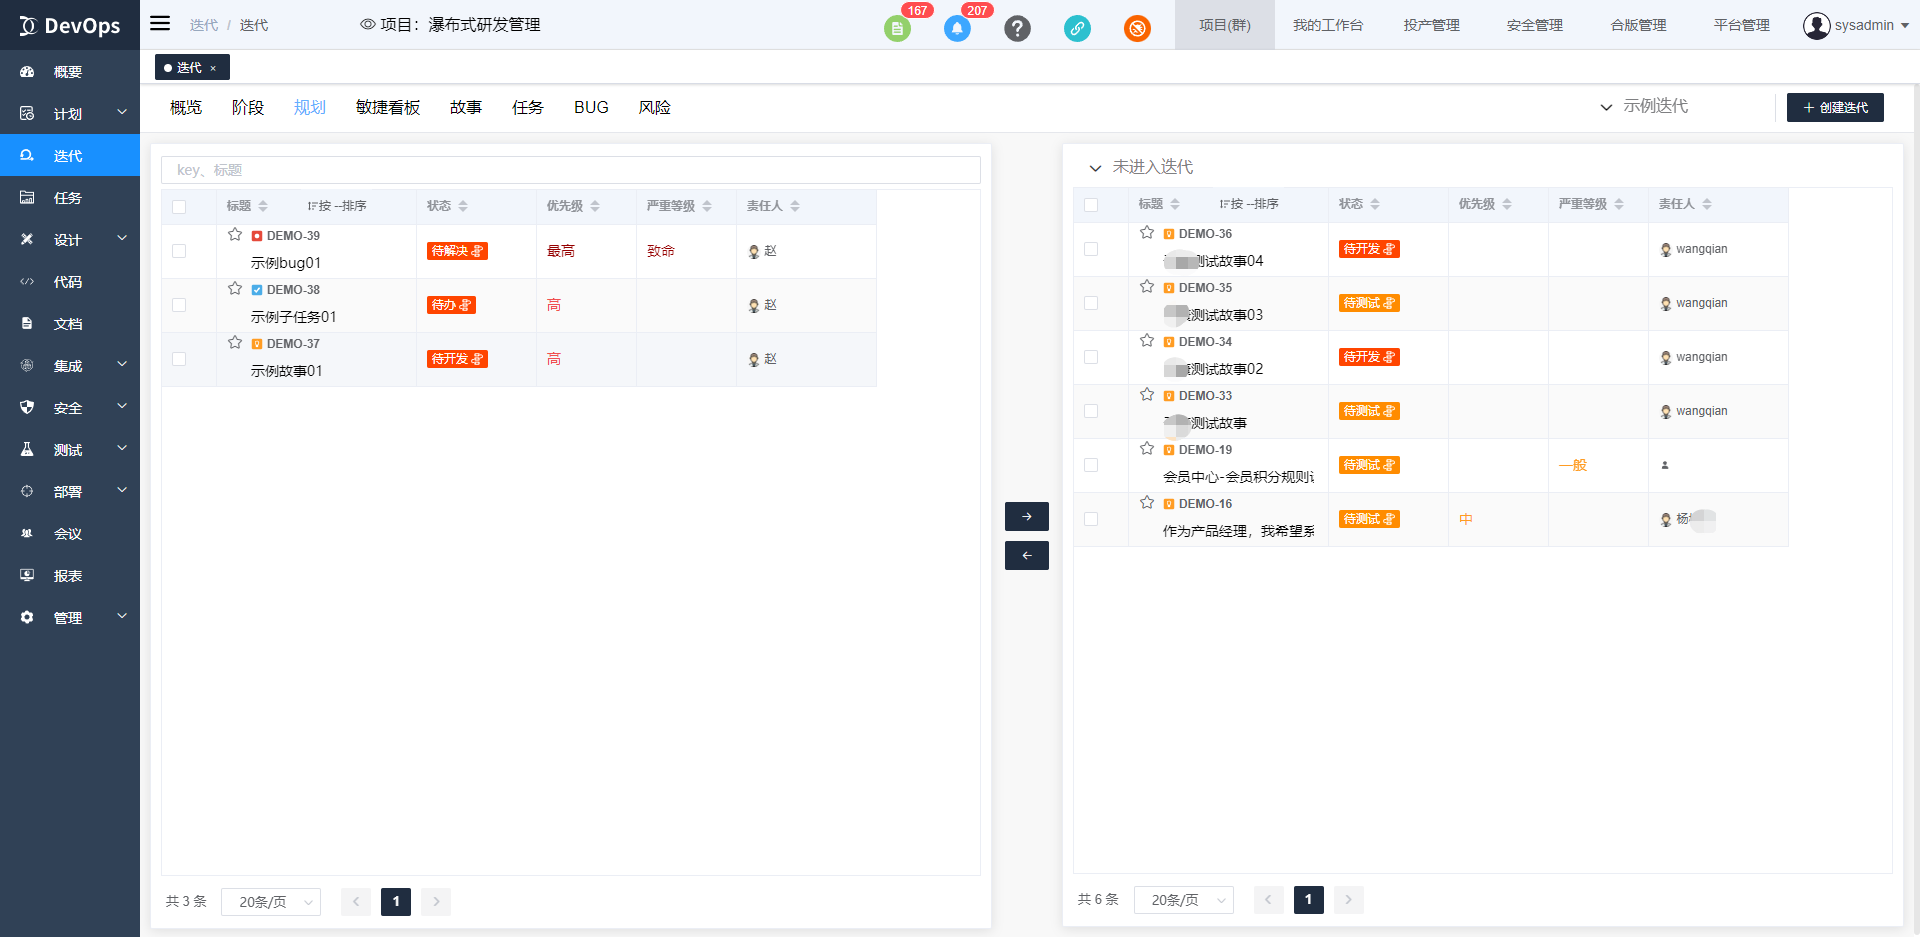Check the box for DEMO-38 row
This screenshot has width=1920, height=937.
179,305
